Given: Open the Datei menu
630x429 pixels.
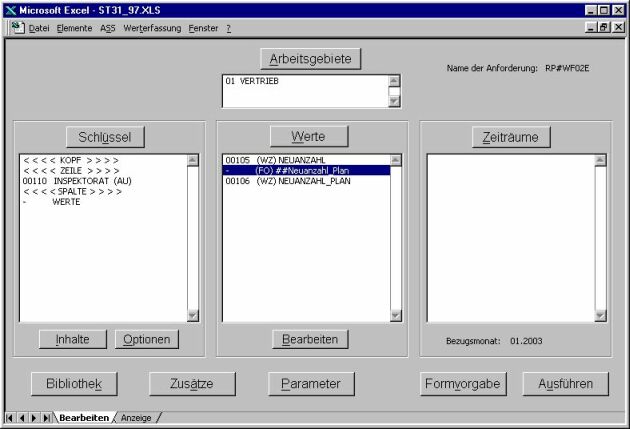Looking at the screenshot, I should click(x=39, y=27).
